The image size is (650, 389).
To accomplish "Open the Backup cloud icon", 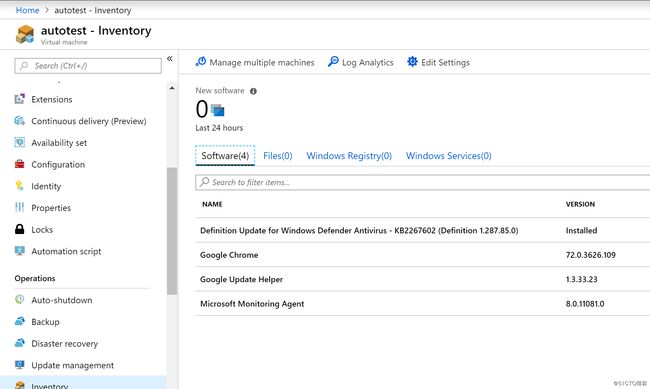I will point(19,321).
